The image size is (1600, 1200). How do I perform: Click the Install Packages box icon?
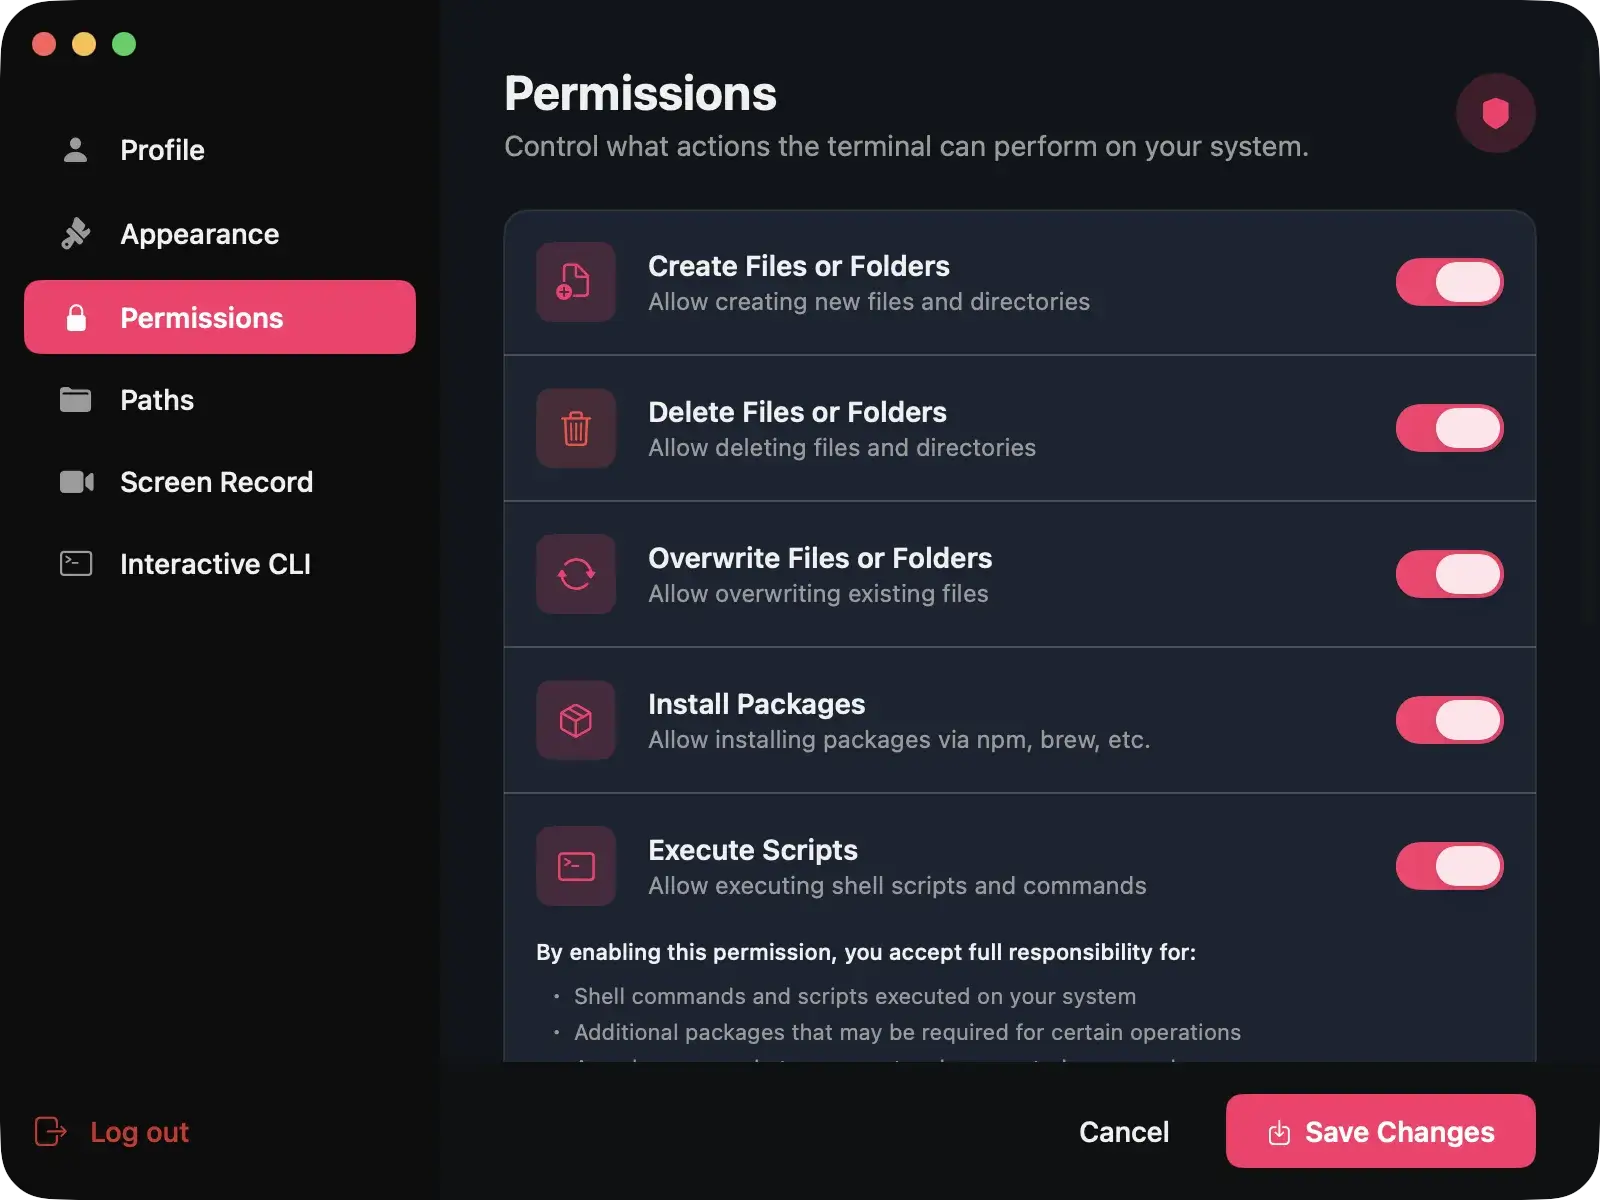click(575, 720)
